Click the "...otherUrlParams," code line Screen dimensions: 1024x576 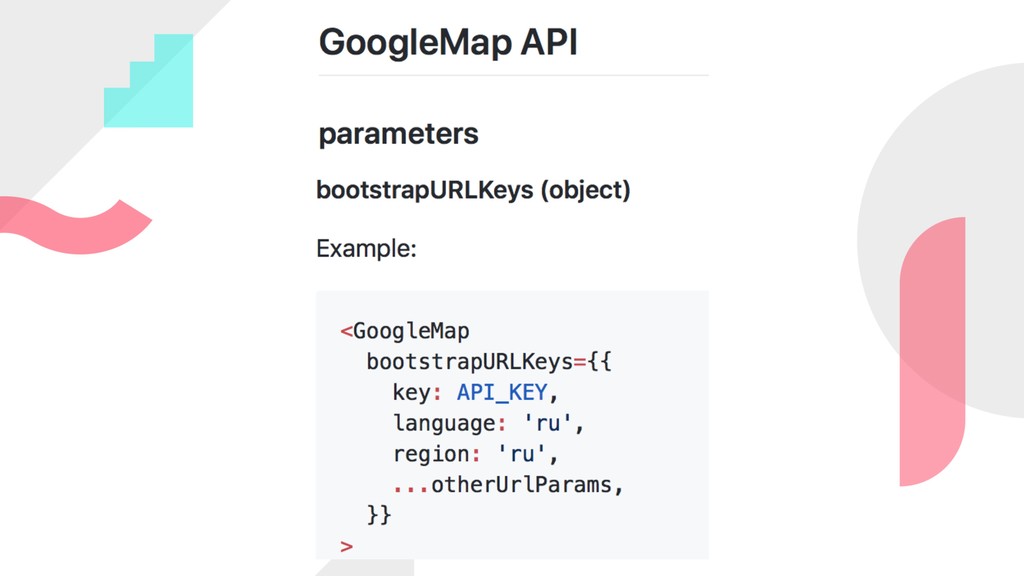(x=508, y=485)
